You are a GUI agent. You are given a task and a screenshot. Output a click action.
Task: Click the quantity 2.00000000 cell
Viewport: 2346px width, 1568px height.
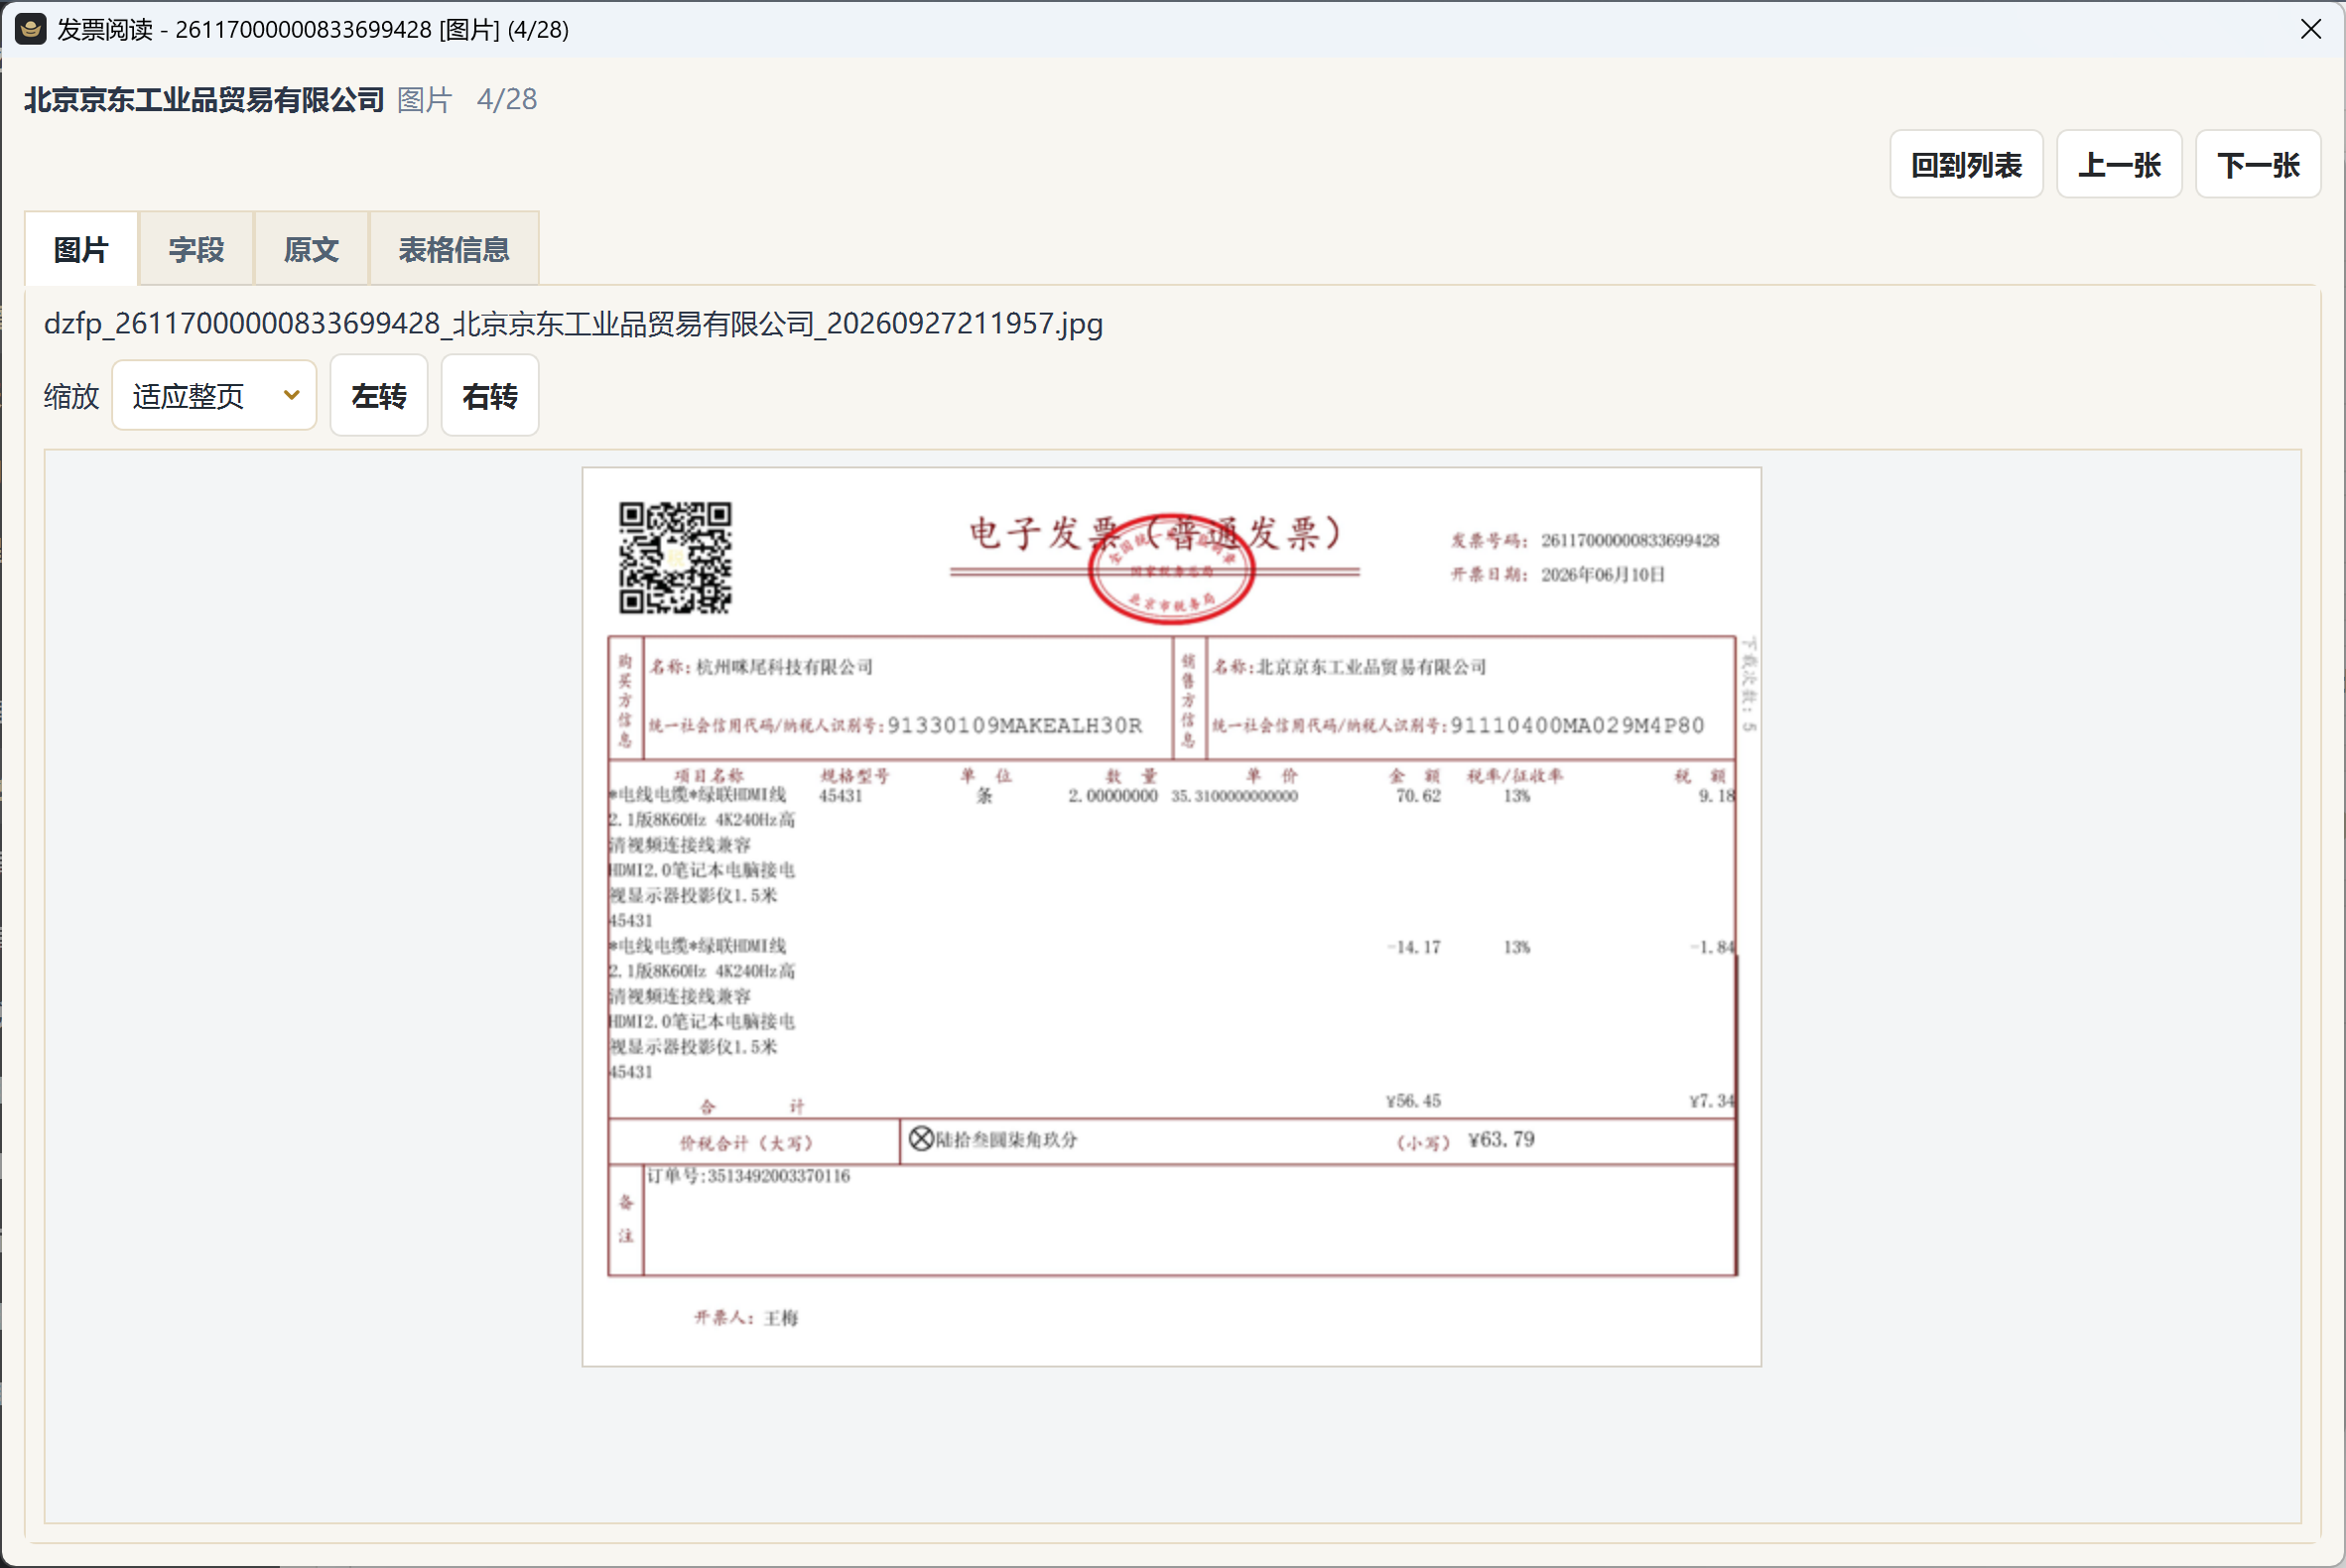pos(1112,796)
